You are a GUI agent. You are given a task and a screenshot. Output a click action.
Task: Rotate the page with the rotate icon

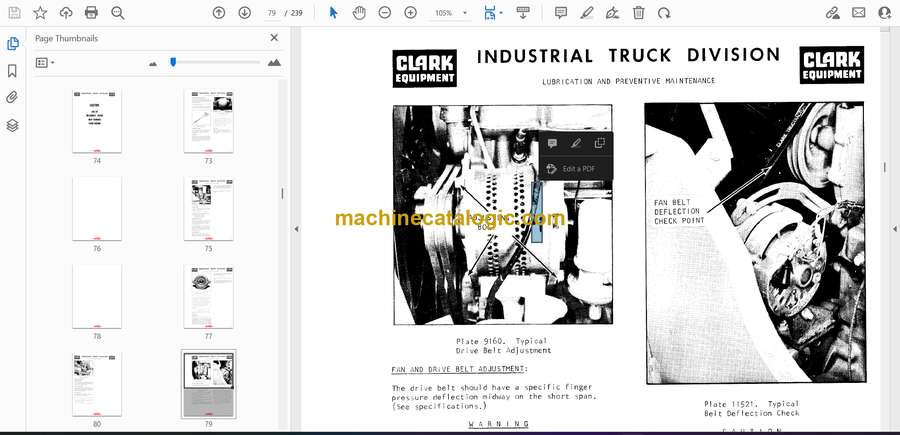tap(664, 13)
